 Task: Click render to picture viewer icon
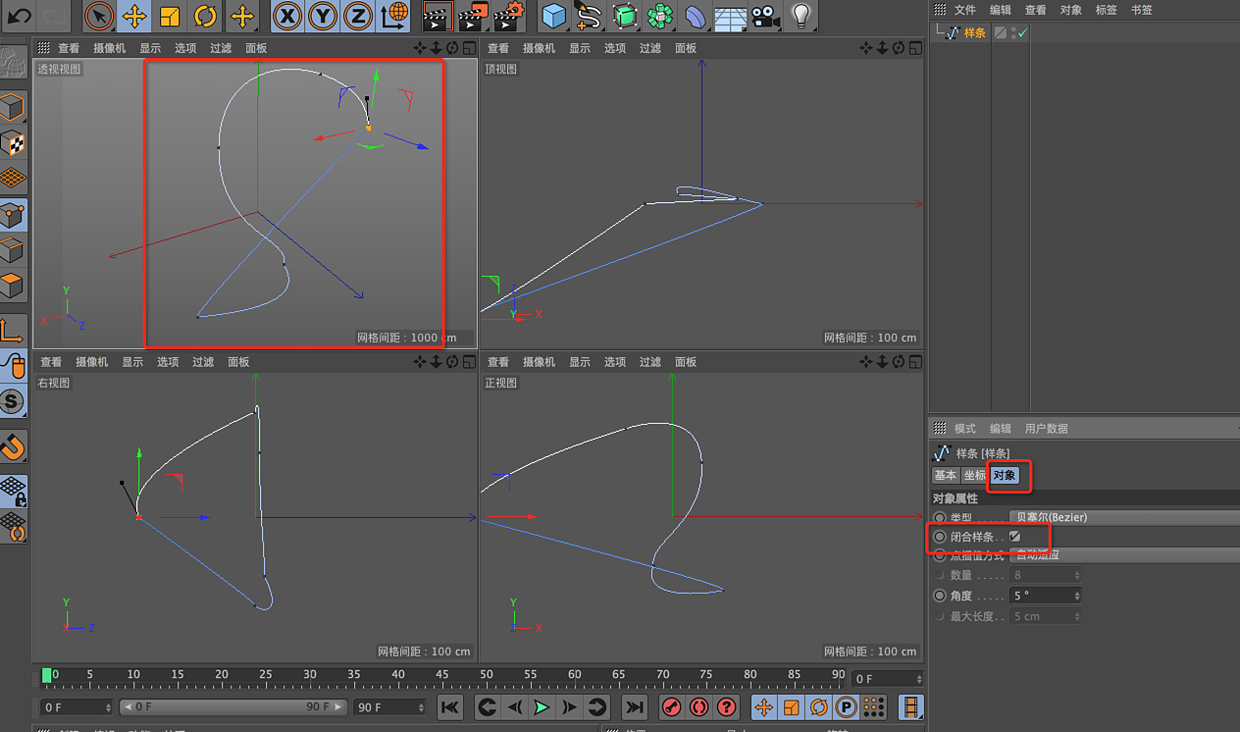tap(472, 15)
